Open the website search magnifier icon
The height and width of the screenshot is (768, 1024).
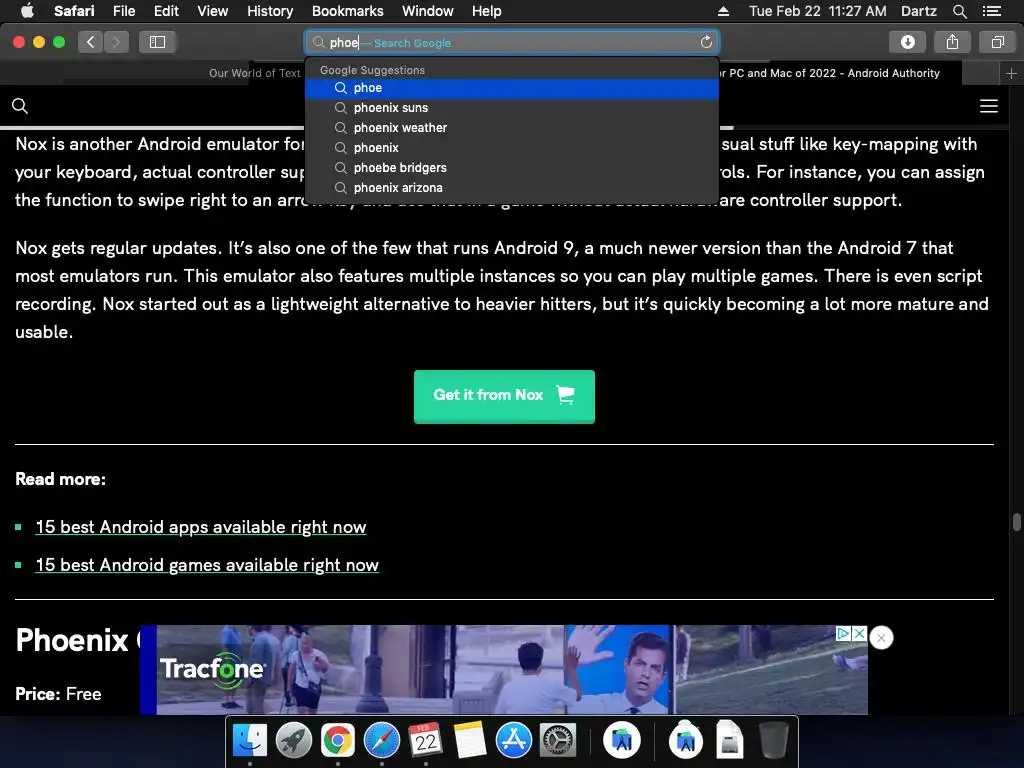tap(20, 106)
